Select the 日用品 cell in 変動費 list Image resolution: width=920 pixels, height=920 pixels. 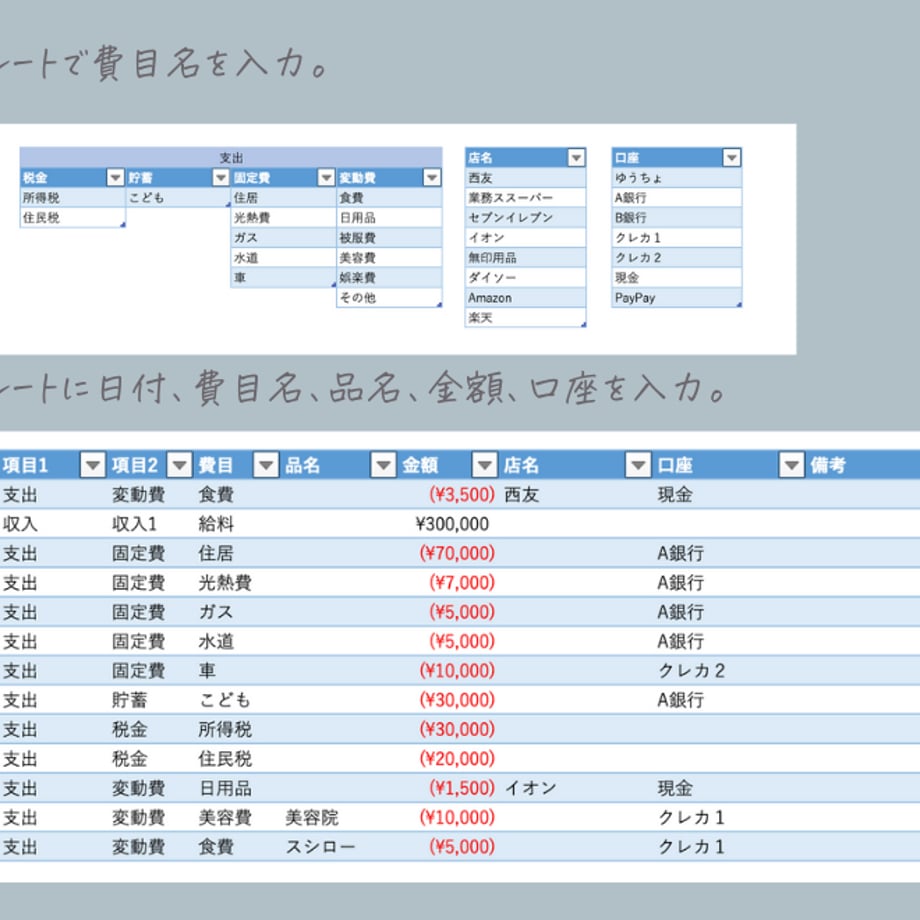click(389, 218)
